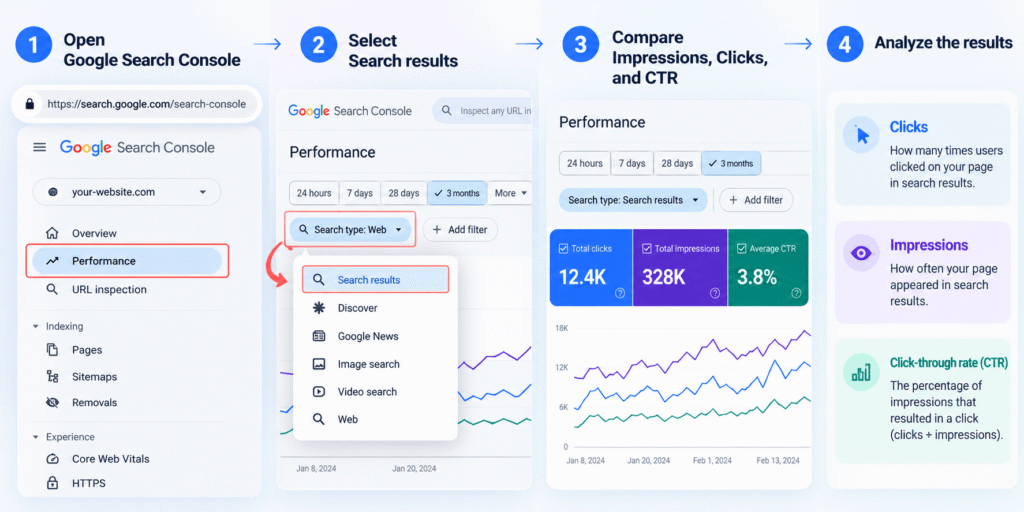Screen dimensions: 1024x512
Task: Click the gauge icon for Core Web Vitals
Action: click(52, 459)
